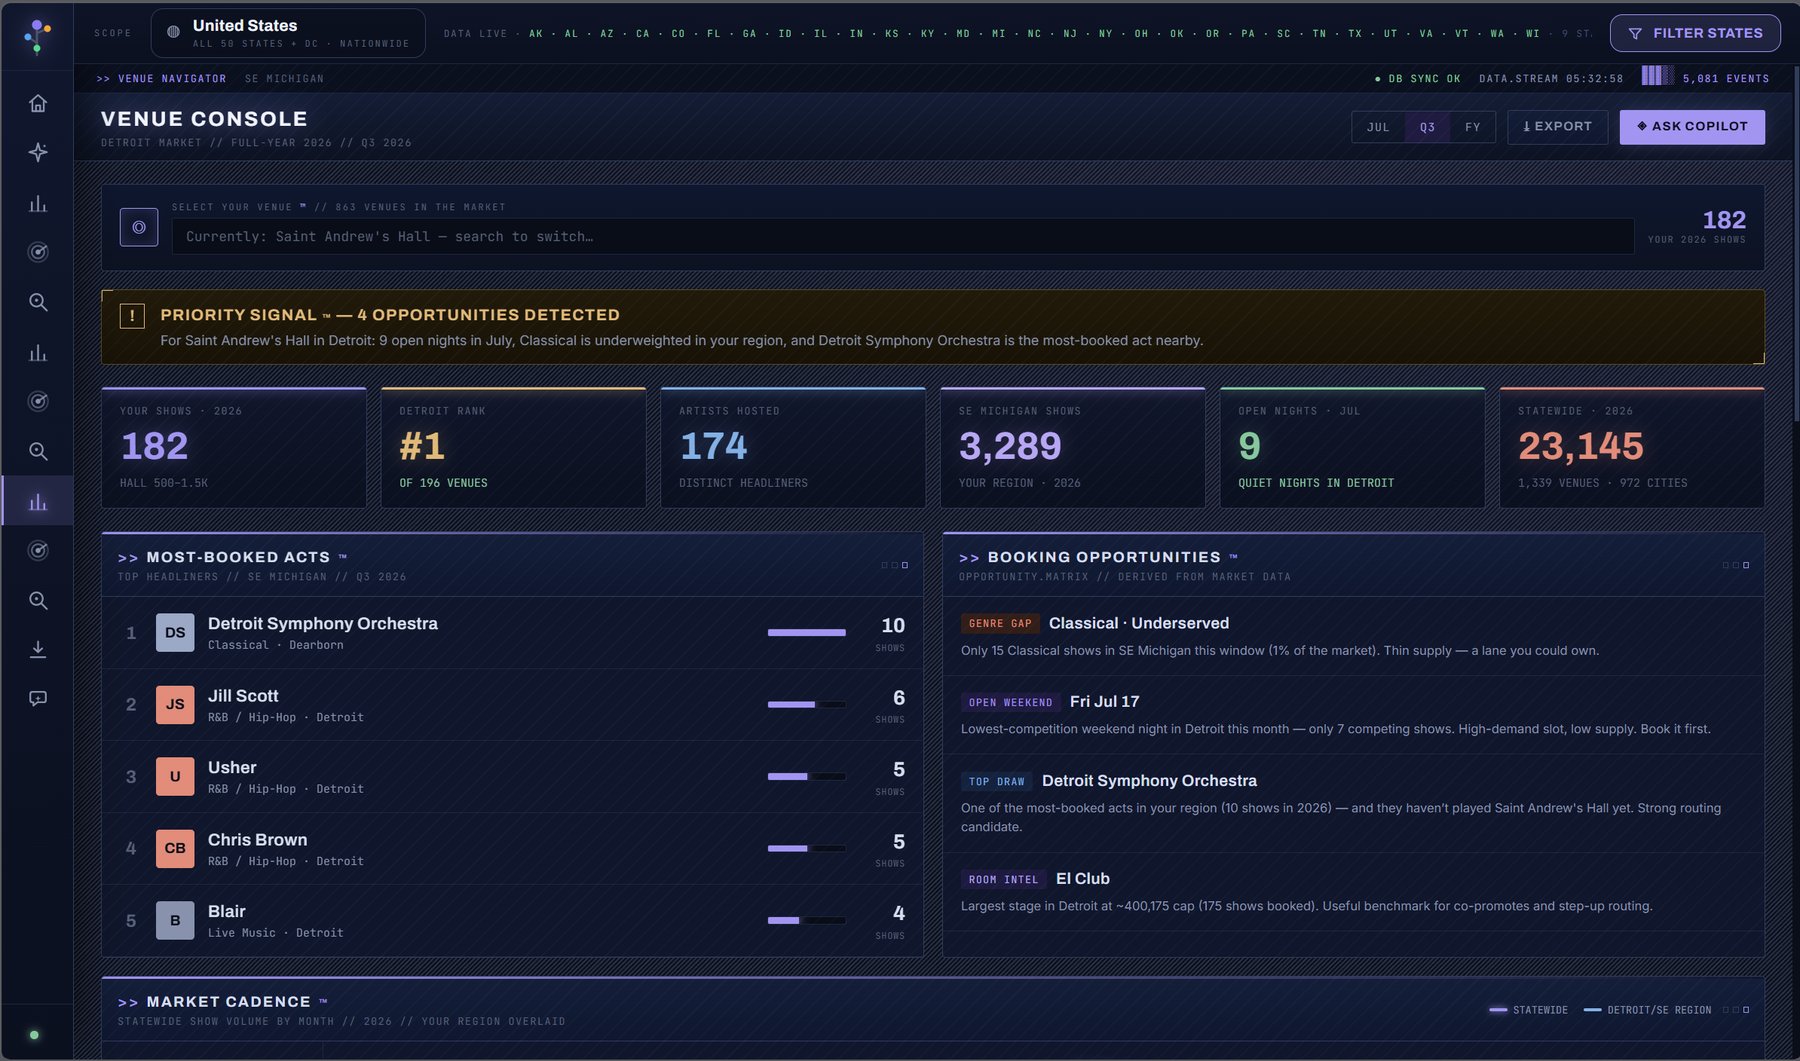Click the app logo in the sidebar

[x=37, y=36]
